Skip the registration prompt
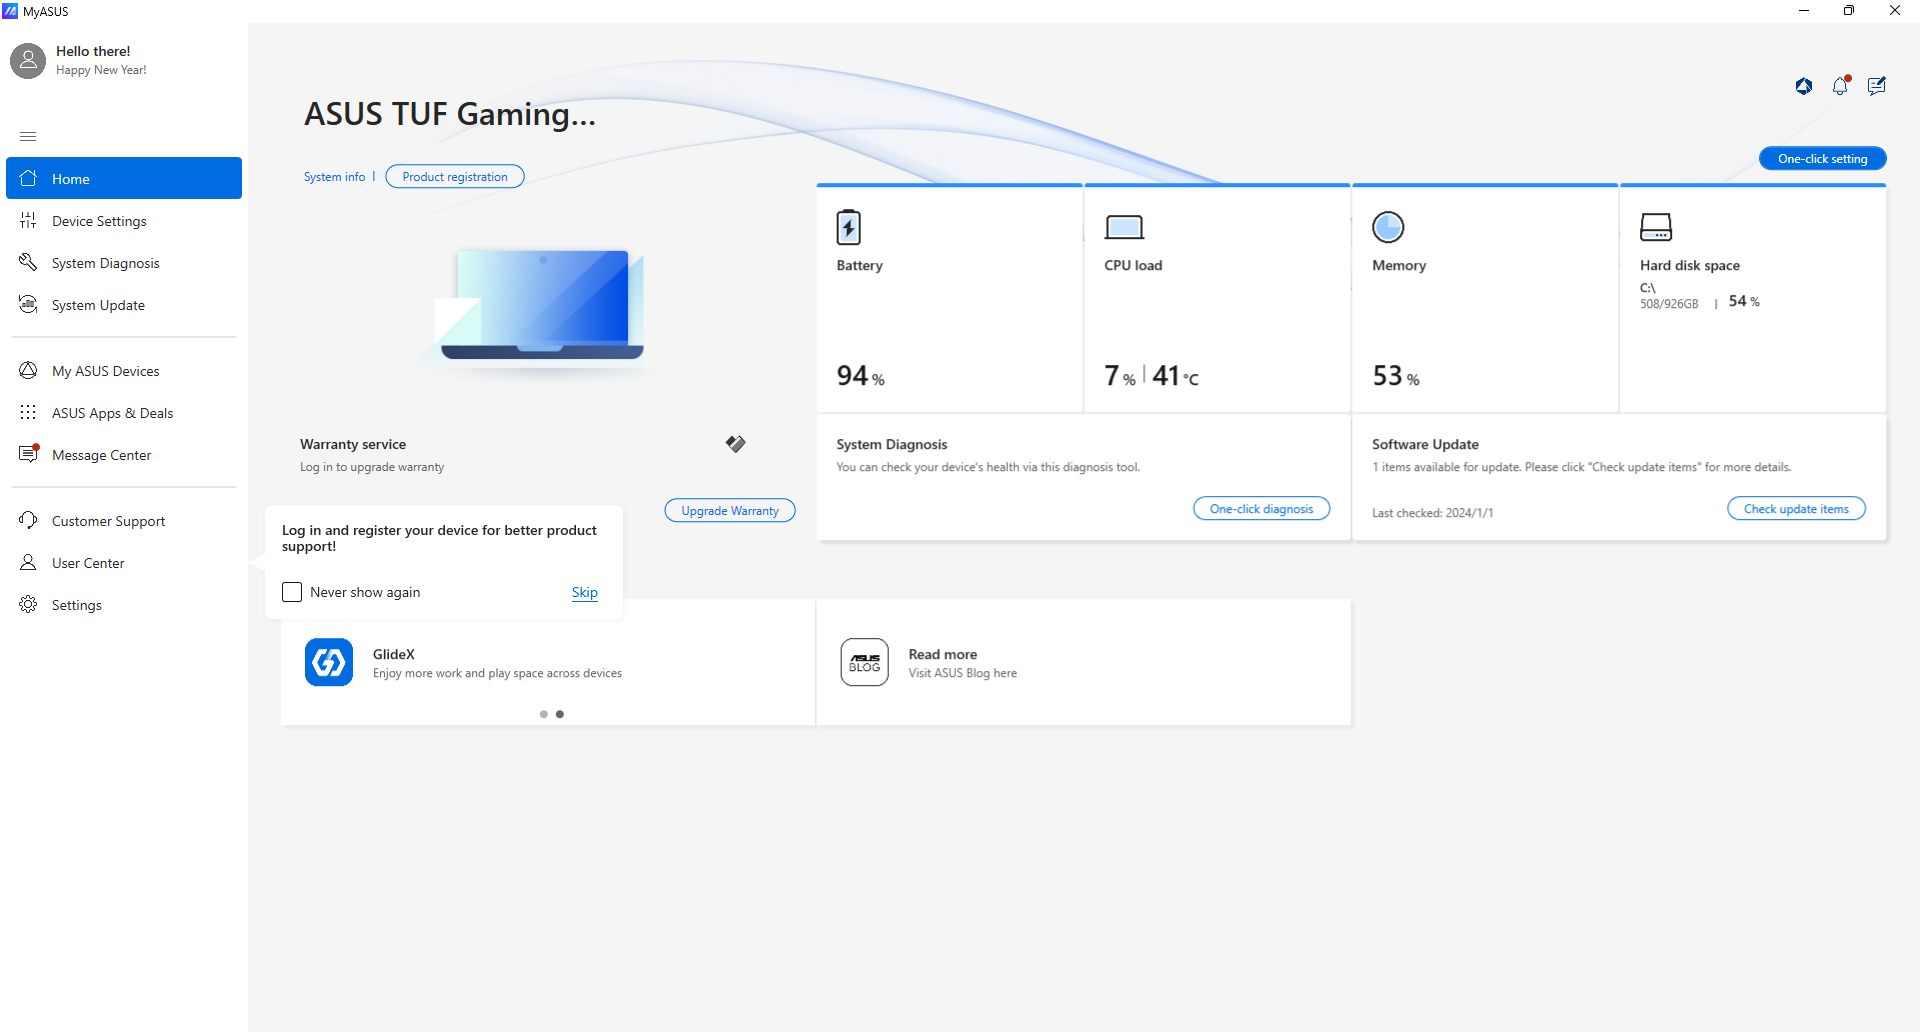Viewport: 1920px width, 1032px height. click(x=585, y=592)
